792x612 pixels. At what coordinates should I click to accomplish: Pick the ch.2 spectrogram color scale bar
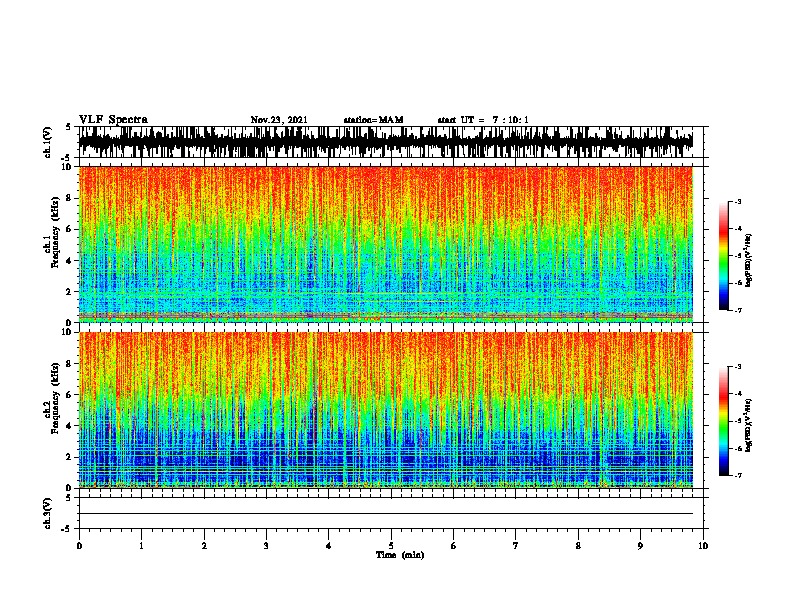723,421
